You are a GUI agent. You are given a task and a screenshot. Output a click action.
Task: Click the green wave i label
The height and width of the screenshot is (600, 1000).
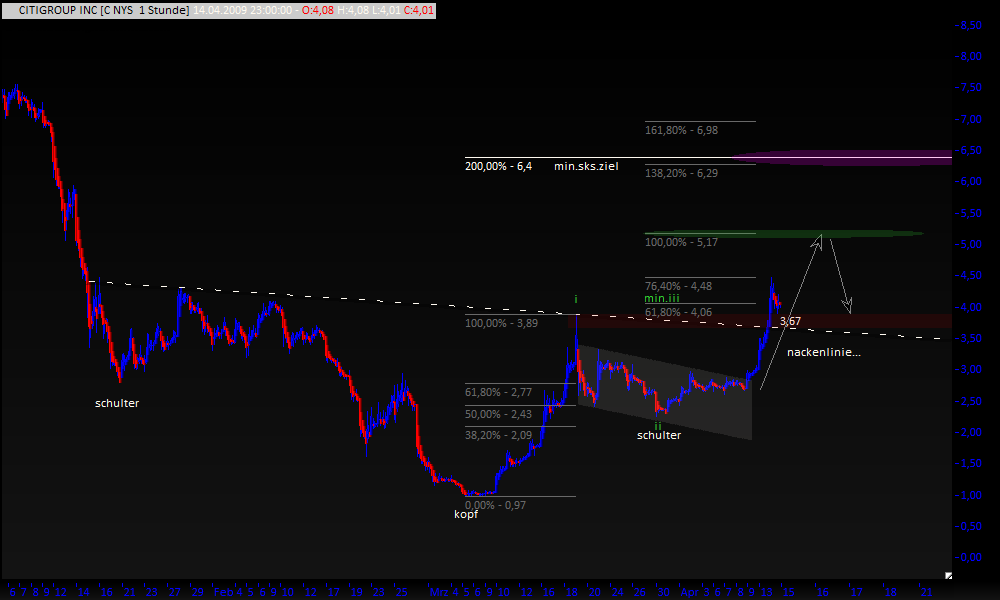[x=576, y=299]
